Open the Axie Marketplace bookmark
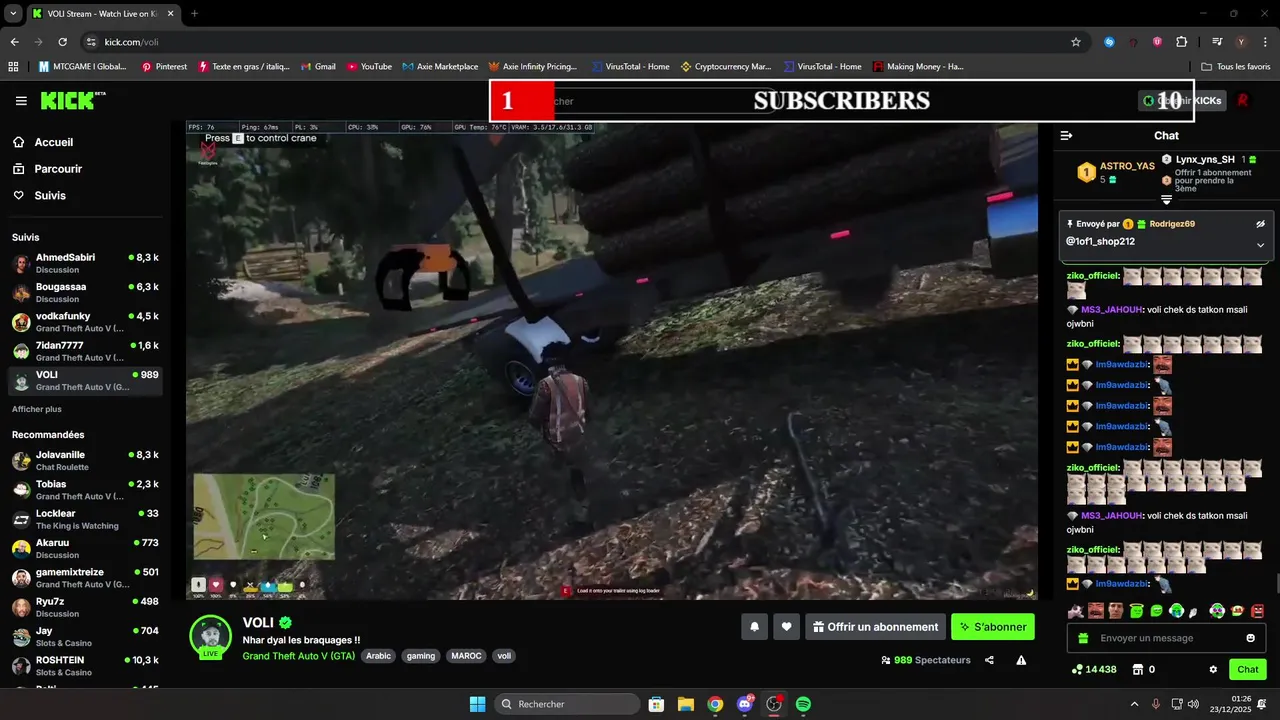 [440, 66]
